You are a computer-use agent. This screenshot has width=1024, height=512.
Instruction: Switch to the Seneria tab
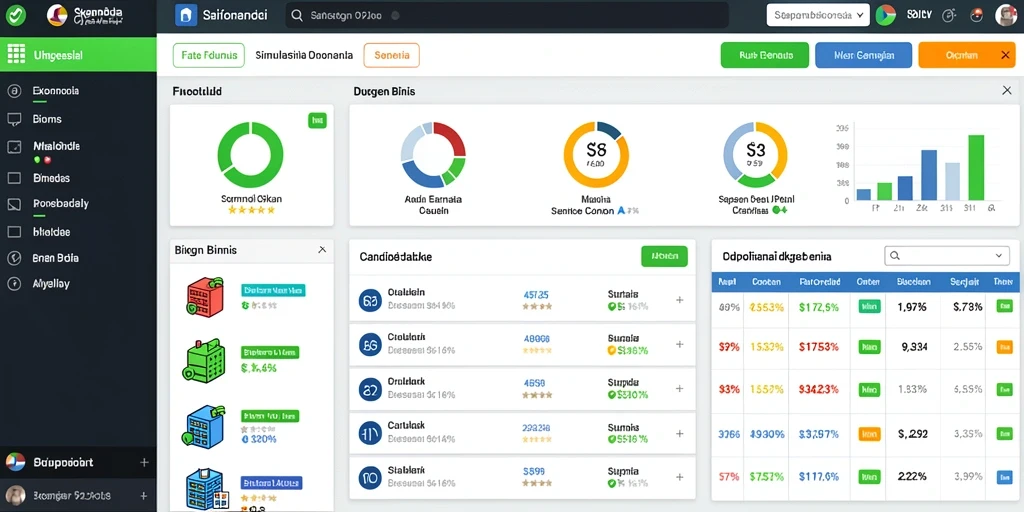click(392, 56)
